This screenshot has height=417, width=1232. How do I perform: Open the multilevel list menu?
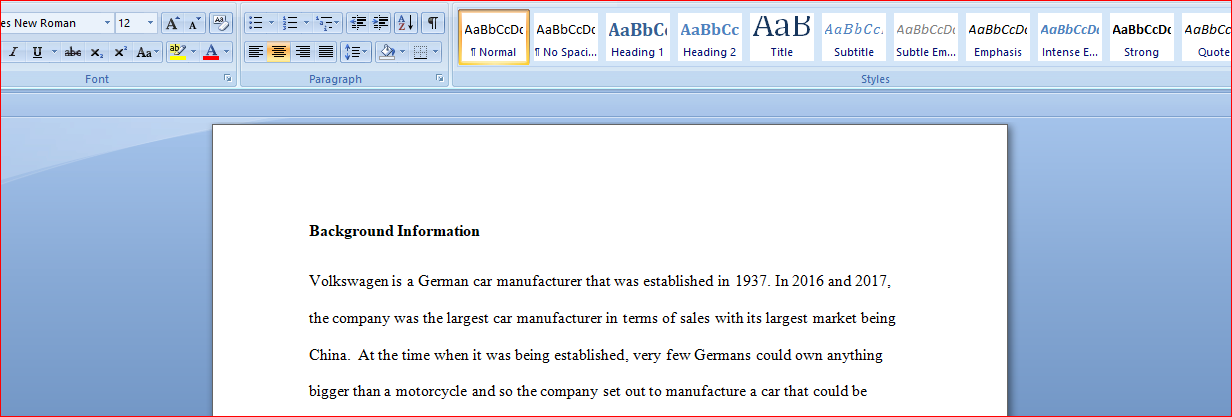click(328, 23)
